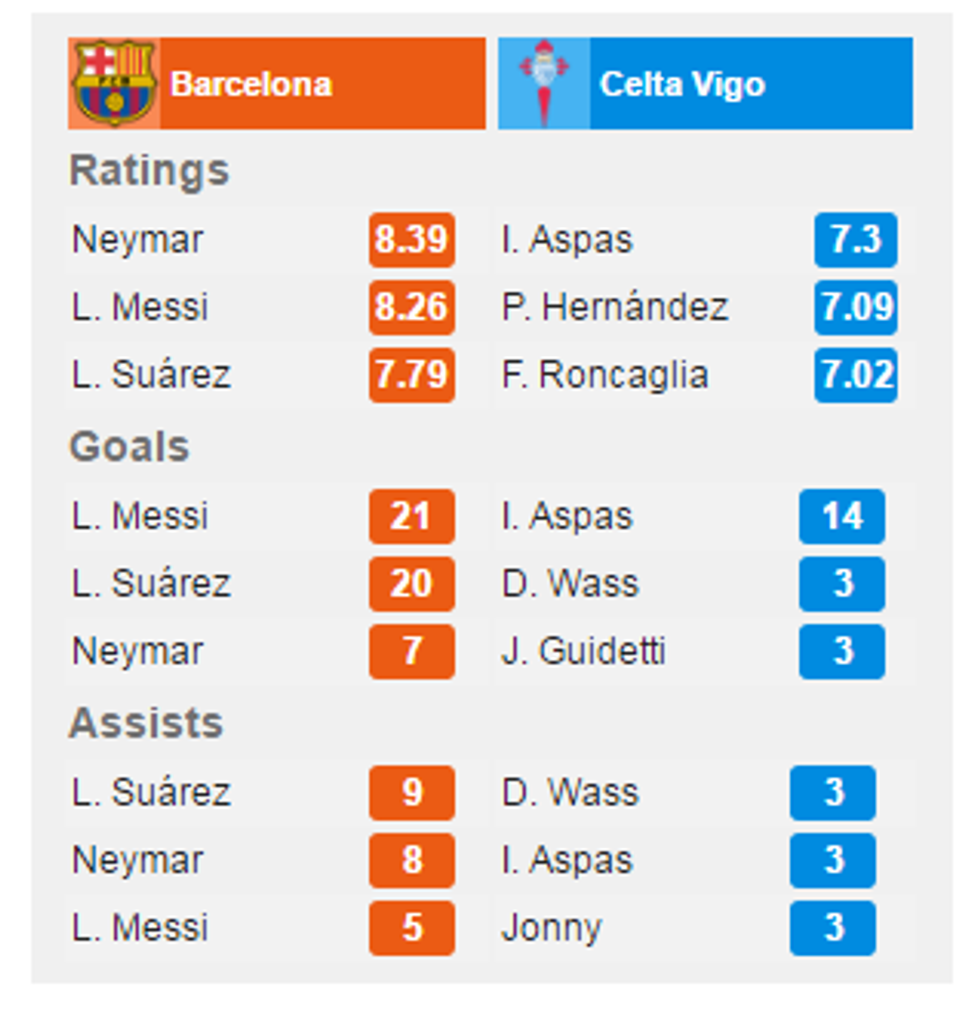Select L. Messi's goals badge showing 21

[x=411, y=517]
